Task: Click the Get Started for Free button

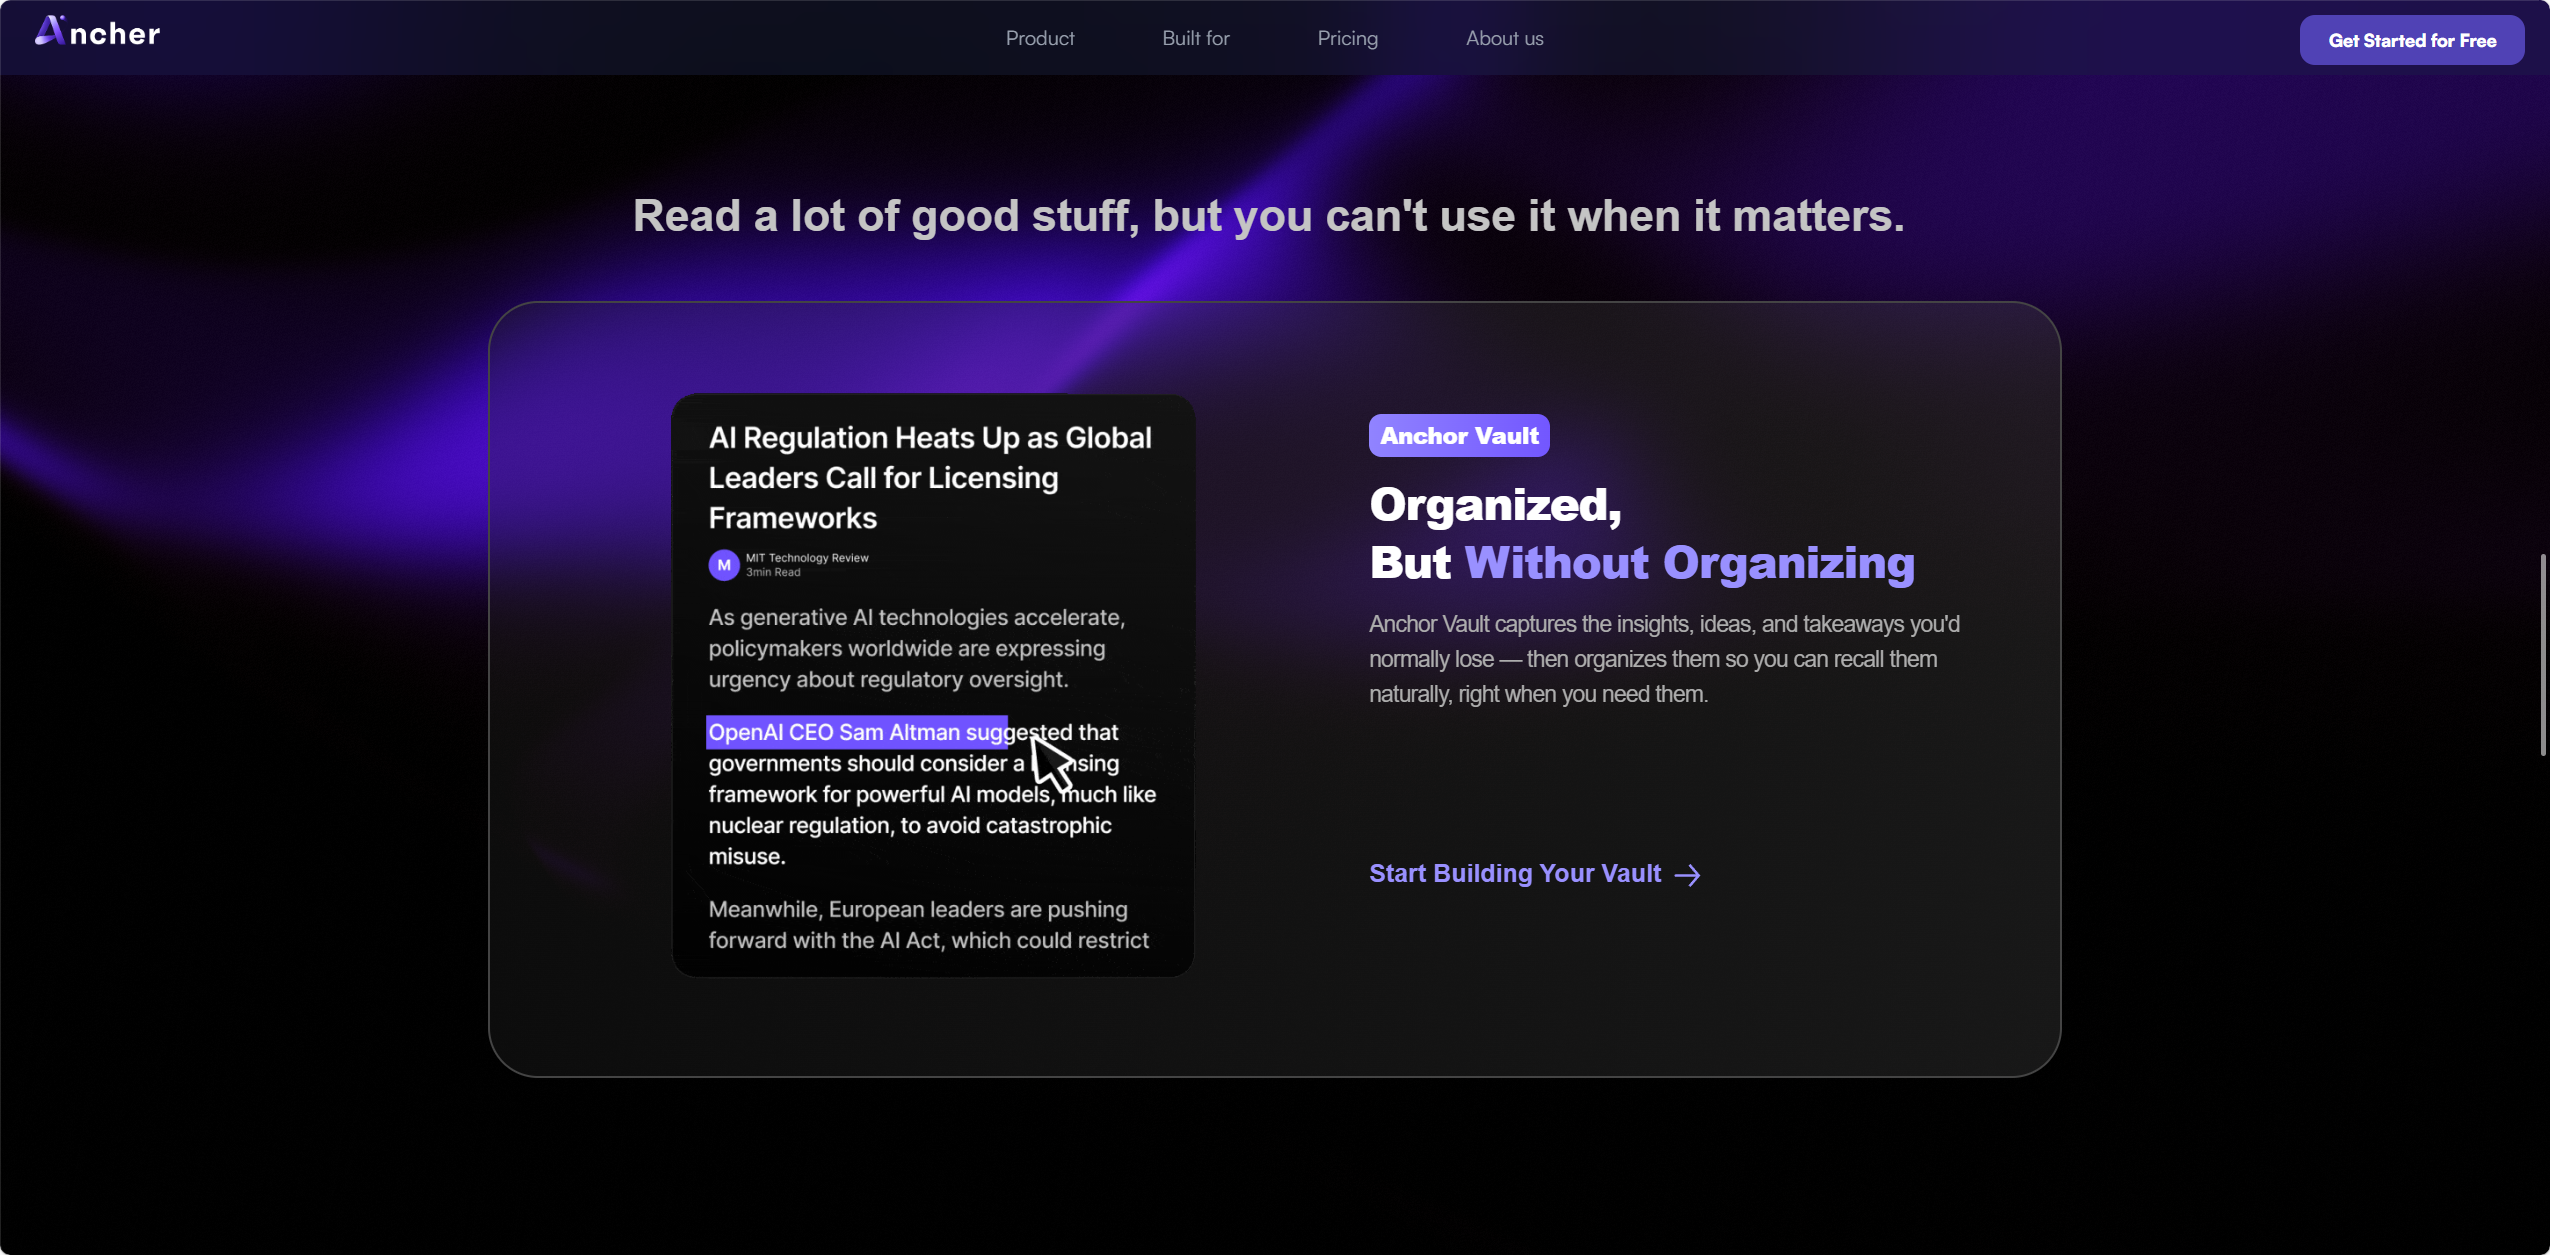Action: (2411, 40)
